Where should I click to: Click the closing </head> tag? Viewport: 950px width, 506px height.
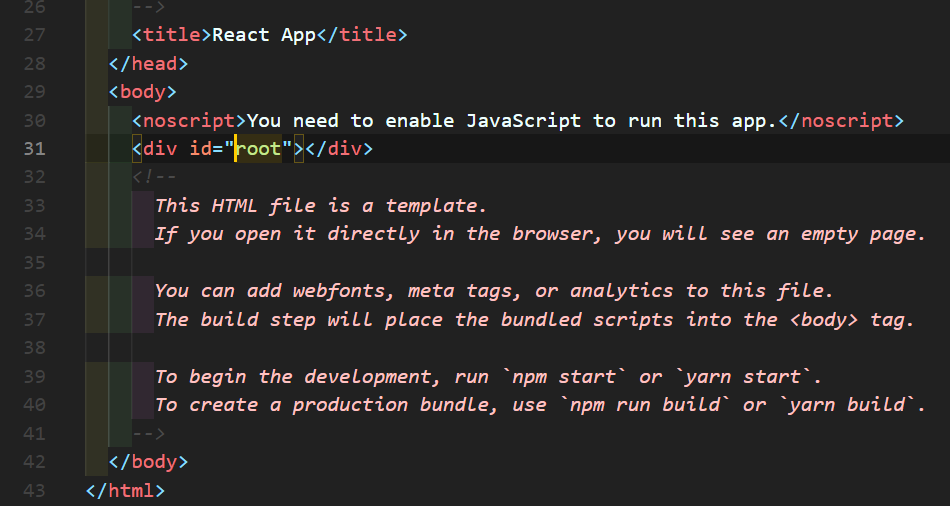148,64
